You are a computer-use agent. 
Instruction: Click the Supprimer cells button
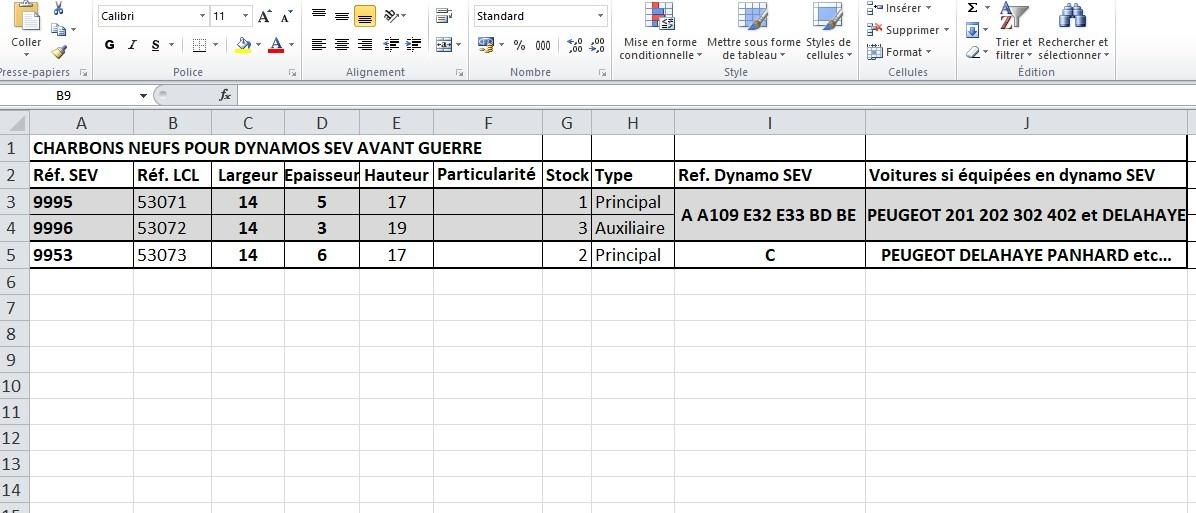pyautogui.click(x=910, y=30)
